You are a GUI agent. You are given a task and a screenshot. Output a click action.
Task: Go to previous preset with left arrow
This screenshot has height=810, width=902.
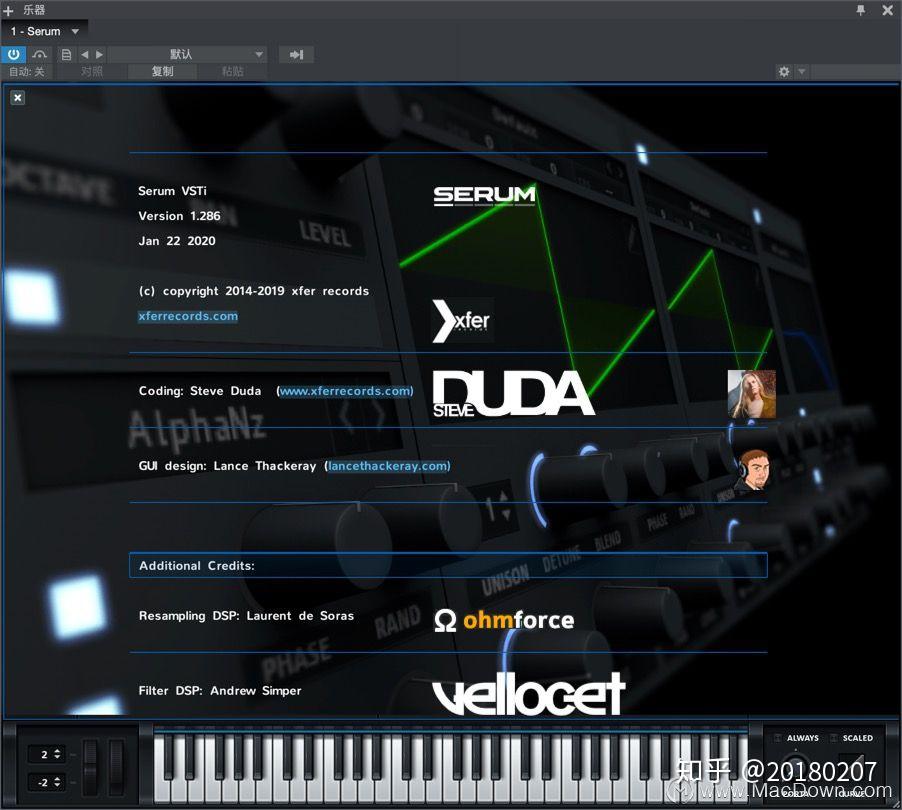(x=85, y=55)
